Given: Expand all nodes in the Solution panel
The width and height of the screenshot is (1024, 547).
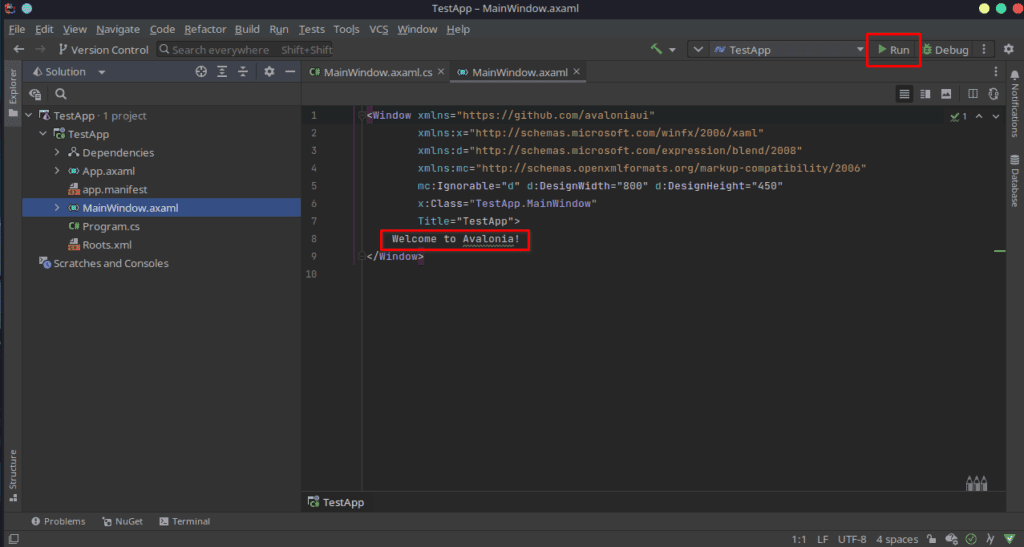Looking at the screenshot, I should point(222,72).
